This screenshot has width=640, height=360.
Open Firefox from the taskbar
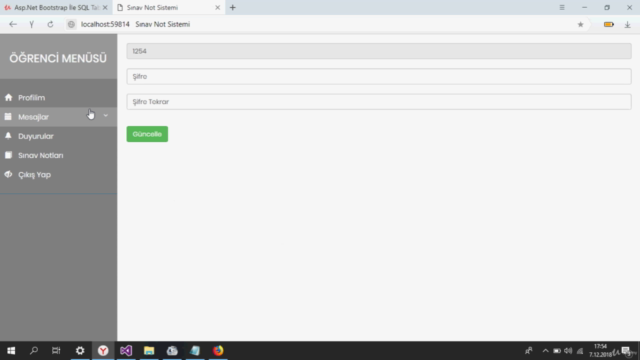click(218, 351)
